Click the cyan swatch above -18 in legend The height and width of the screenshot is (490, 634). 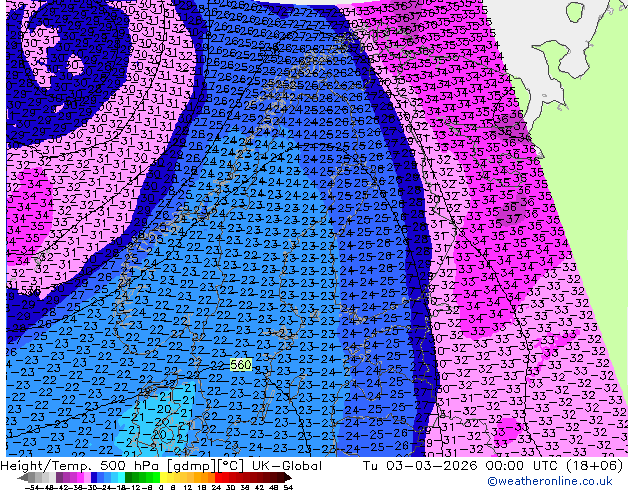pos(121,477)
